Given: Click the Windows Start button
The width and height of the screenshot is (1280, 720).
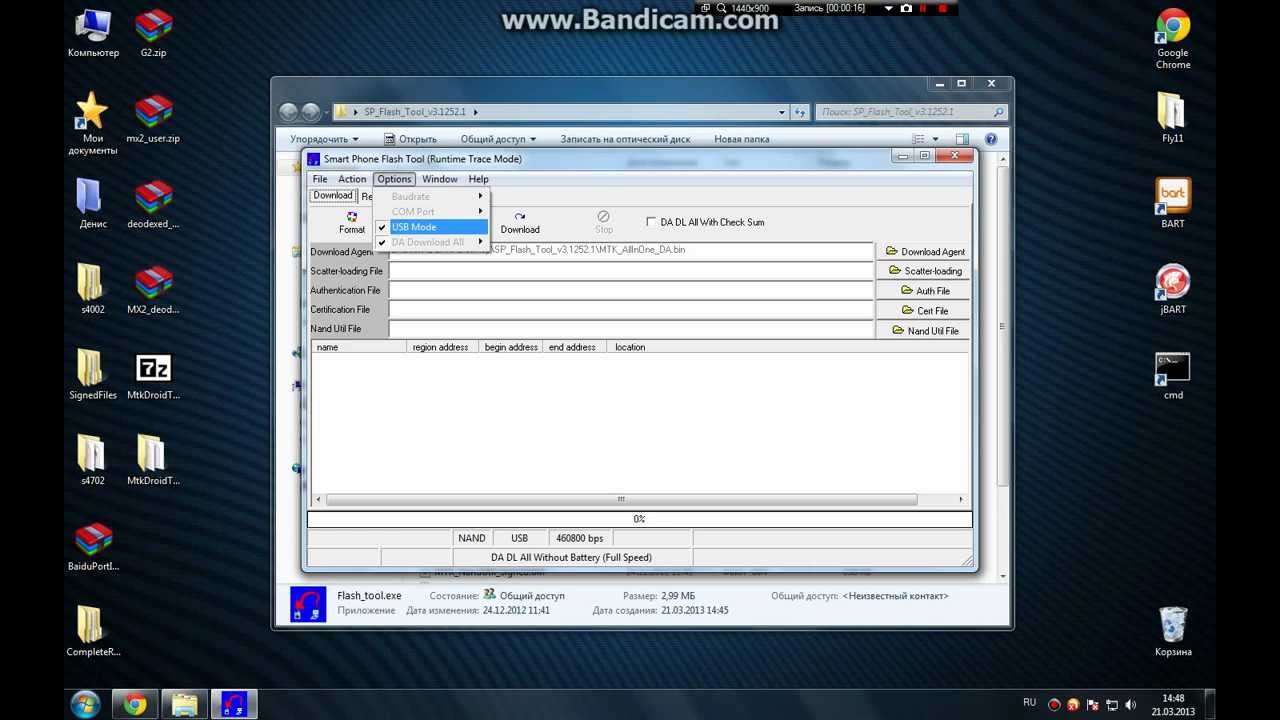Looking at the screenshot, I should (85, 705).
